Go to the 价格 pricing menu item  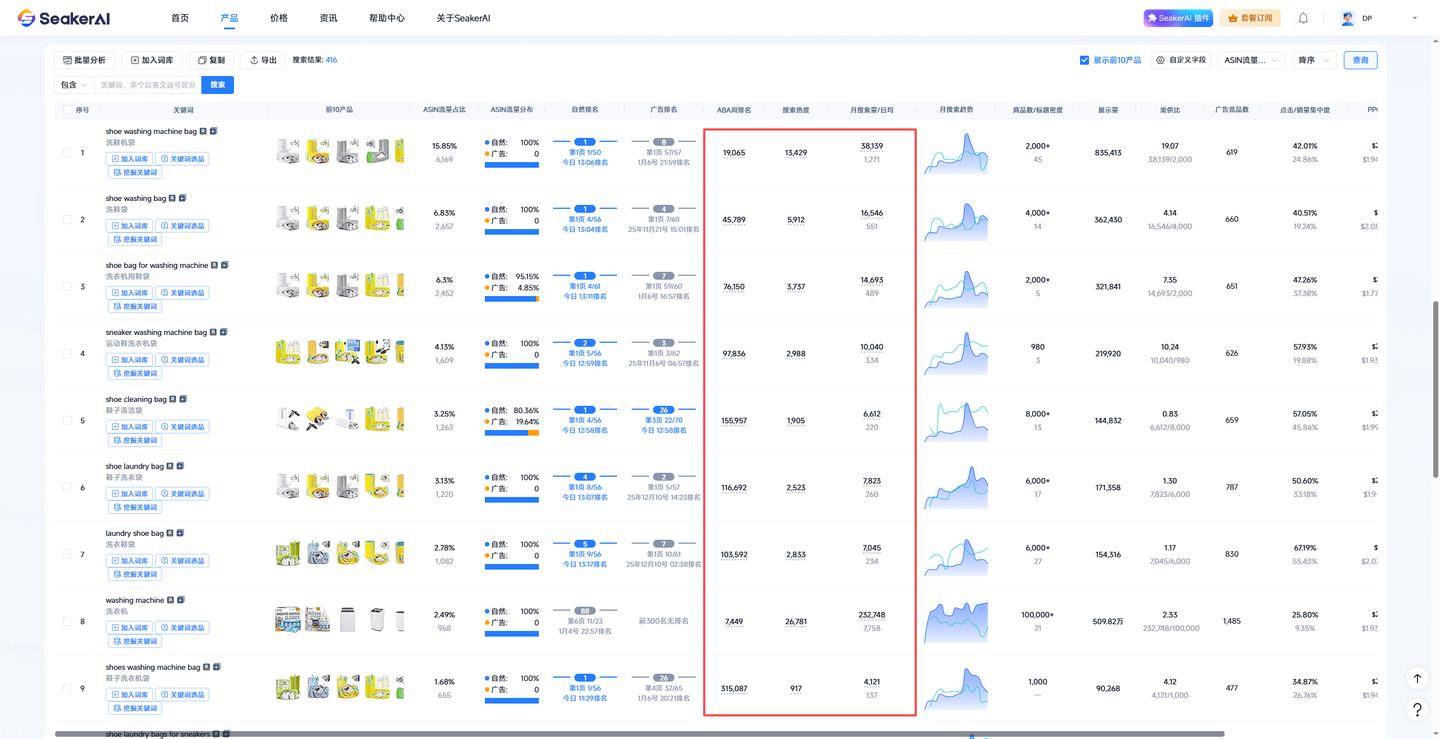[x=279, y=18]
